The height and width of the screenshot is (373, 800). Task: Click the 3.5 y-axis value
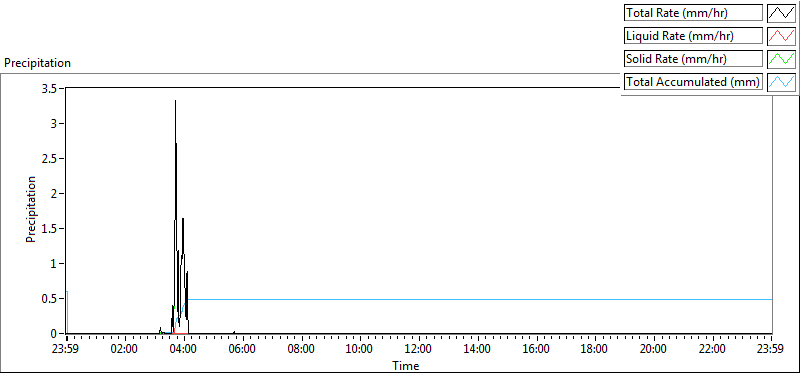point(50,88)
